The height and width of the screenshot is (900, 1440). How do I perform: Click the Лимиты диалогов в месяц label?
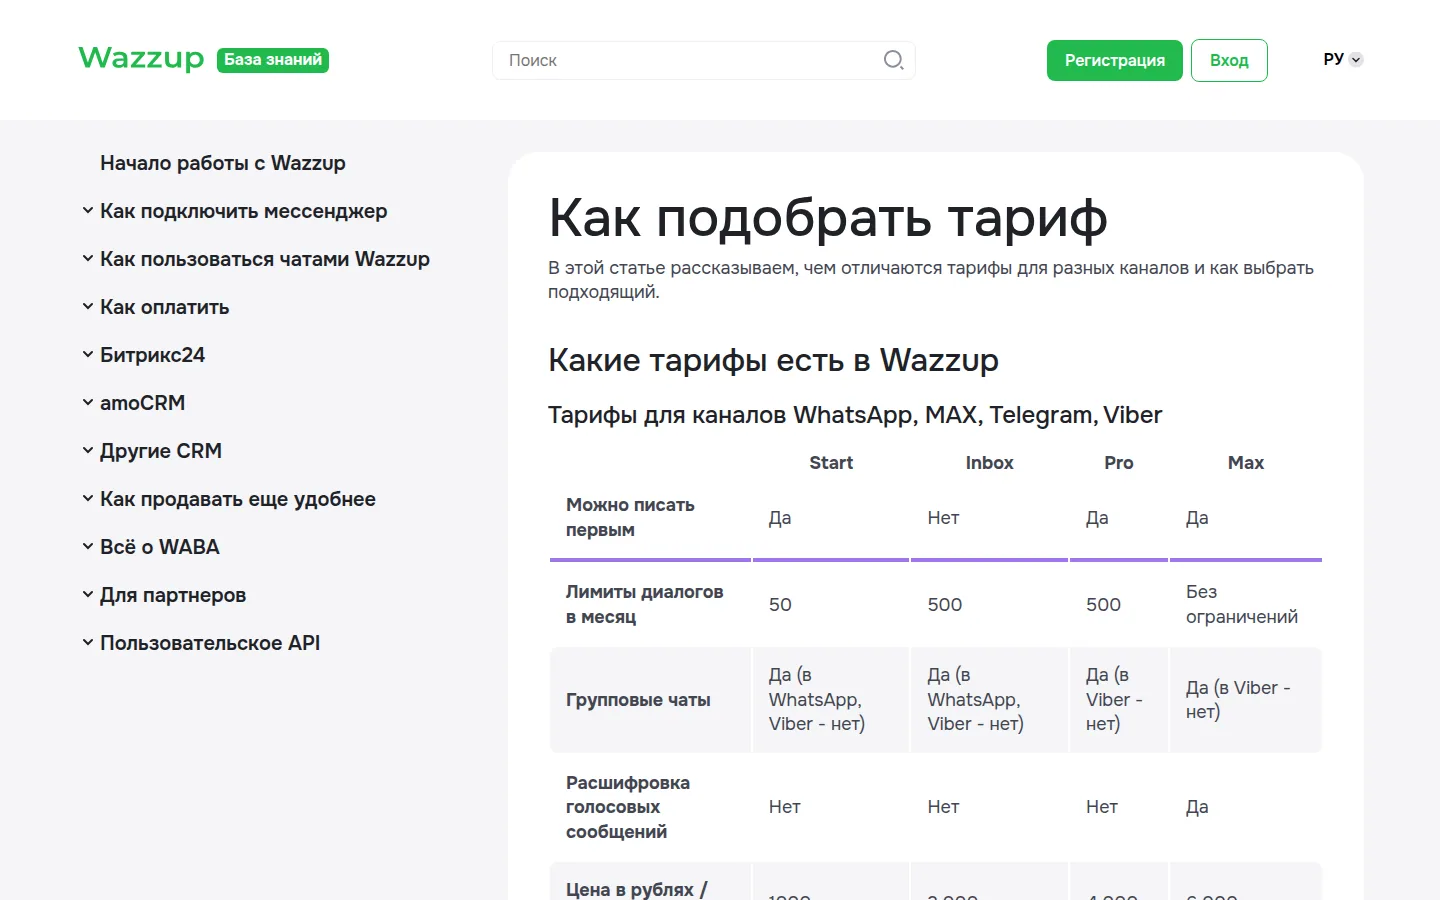(x=644, y=604)
